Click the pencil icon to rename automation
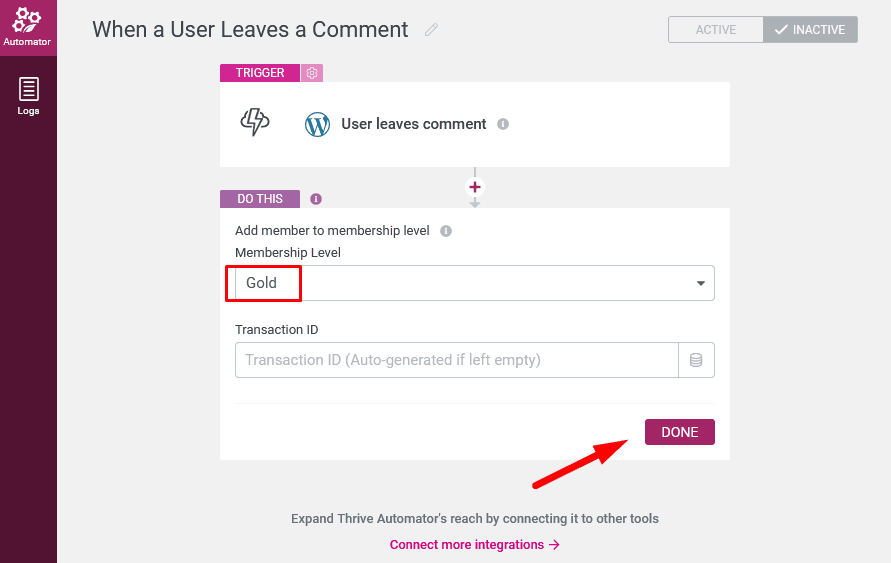This screenshot has width=891, height=563. [431, 30]
